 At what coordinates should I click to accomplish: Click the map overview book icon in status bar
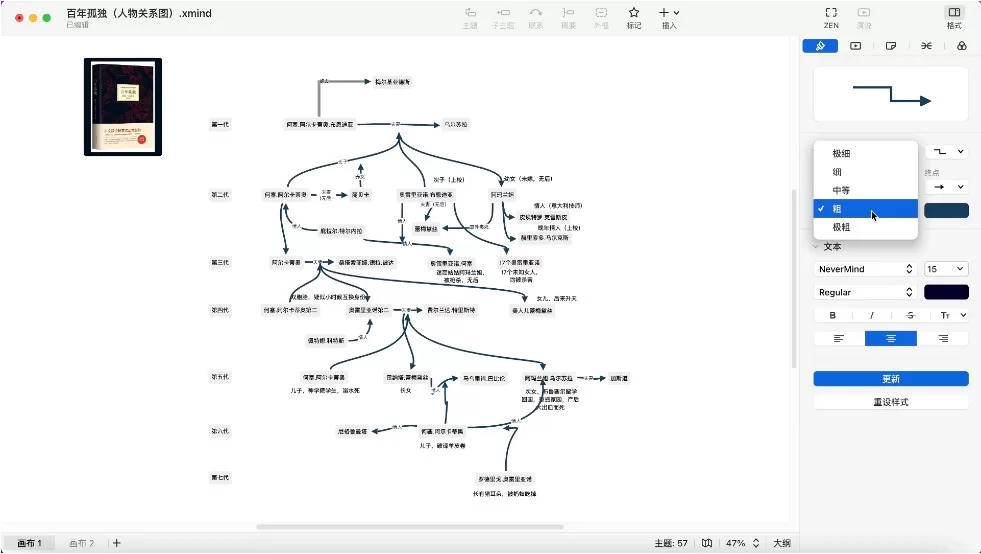pyautogui.click(x=707, y=543)
